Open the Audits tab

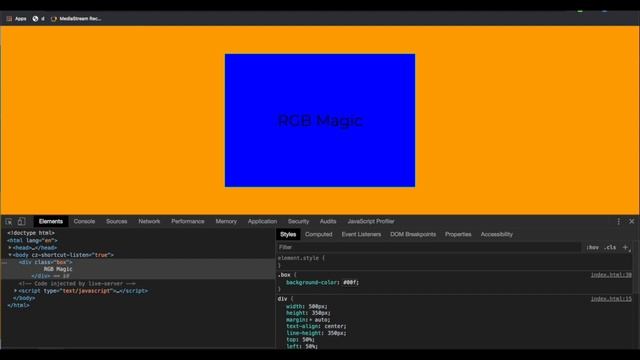coord(328,221)
